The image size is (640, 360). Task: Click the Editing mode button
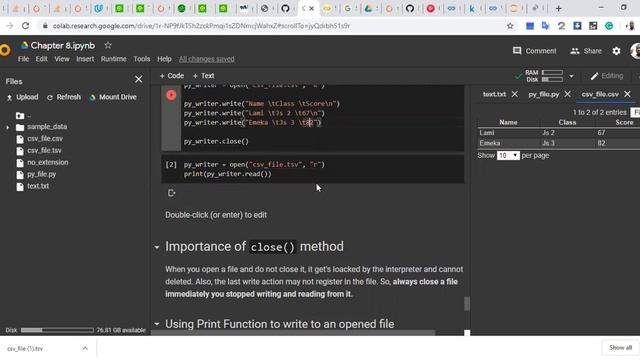pos(607,76)
